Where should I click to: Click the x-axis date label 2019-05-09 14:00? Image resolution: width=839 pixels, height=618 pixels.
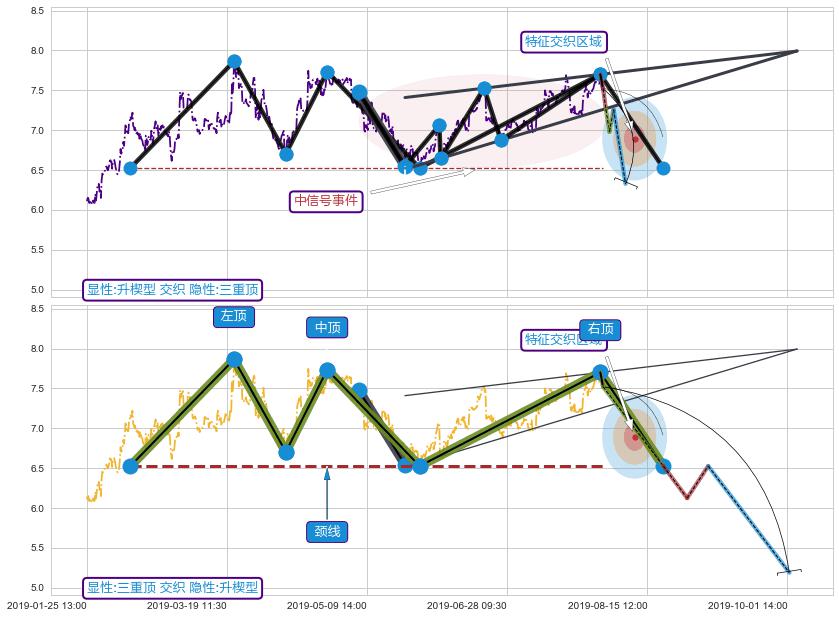pyautogui.click(x=327, y=605)
